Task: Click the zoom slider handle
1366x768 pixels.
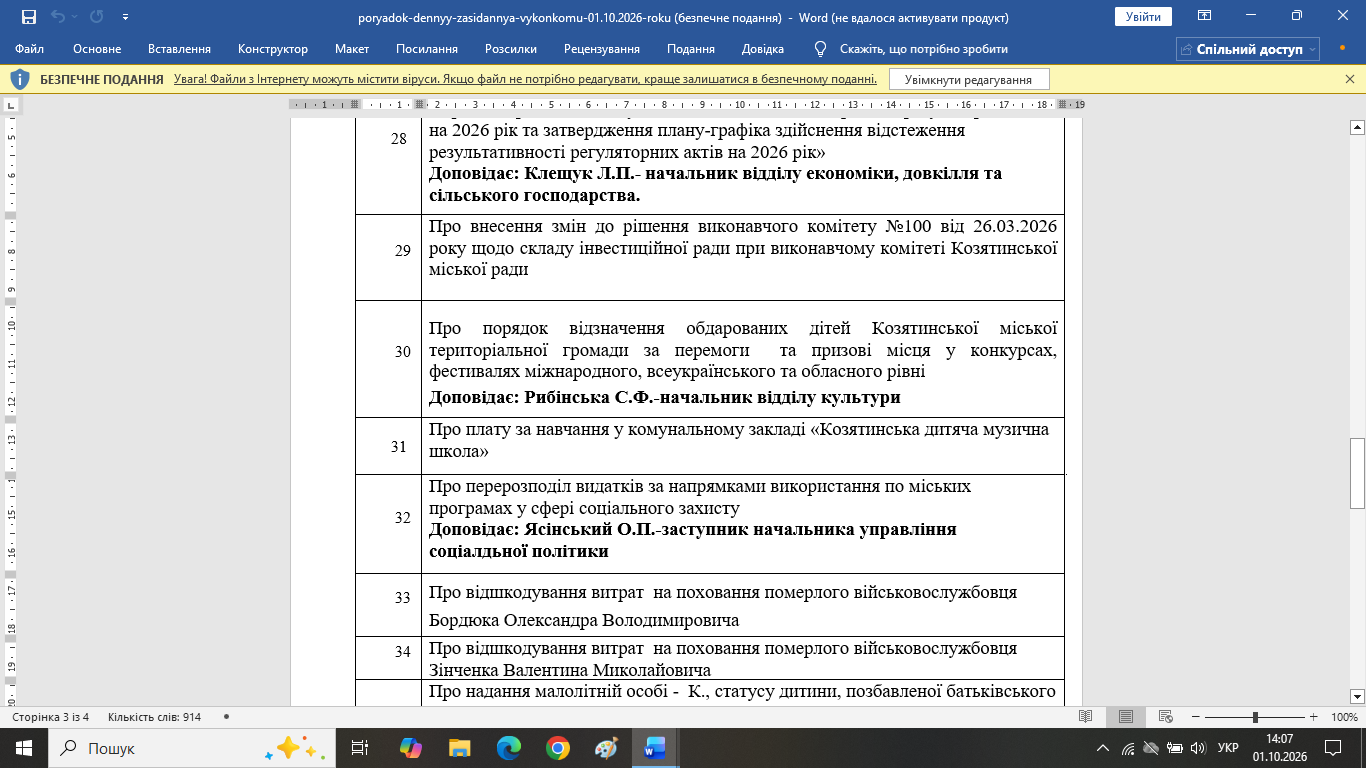Action: coord(1255,717)
